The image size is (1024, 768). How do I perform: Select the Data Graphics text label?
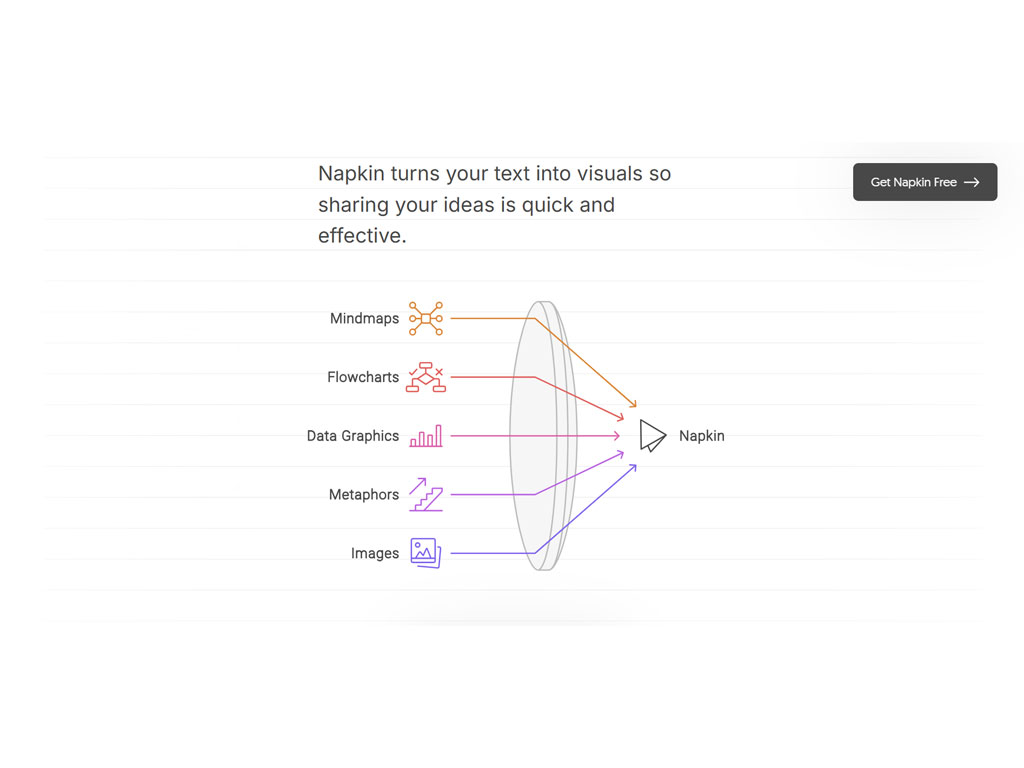pos(353,436)
